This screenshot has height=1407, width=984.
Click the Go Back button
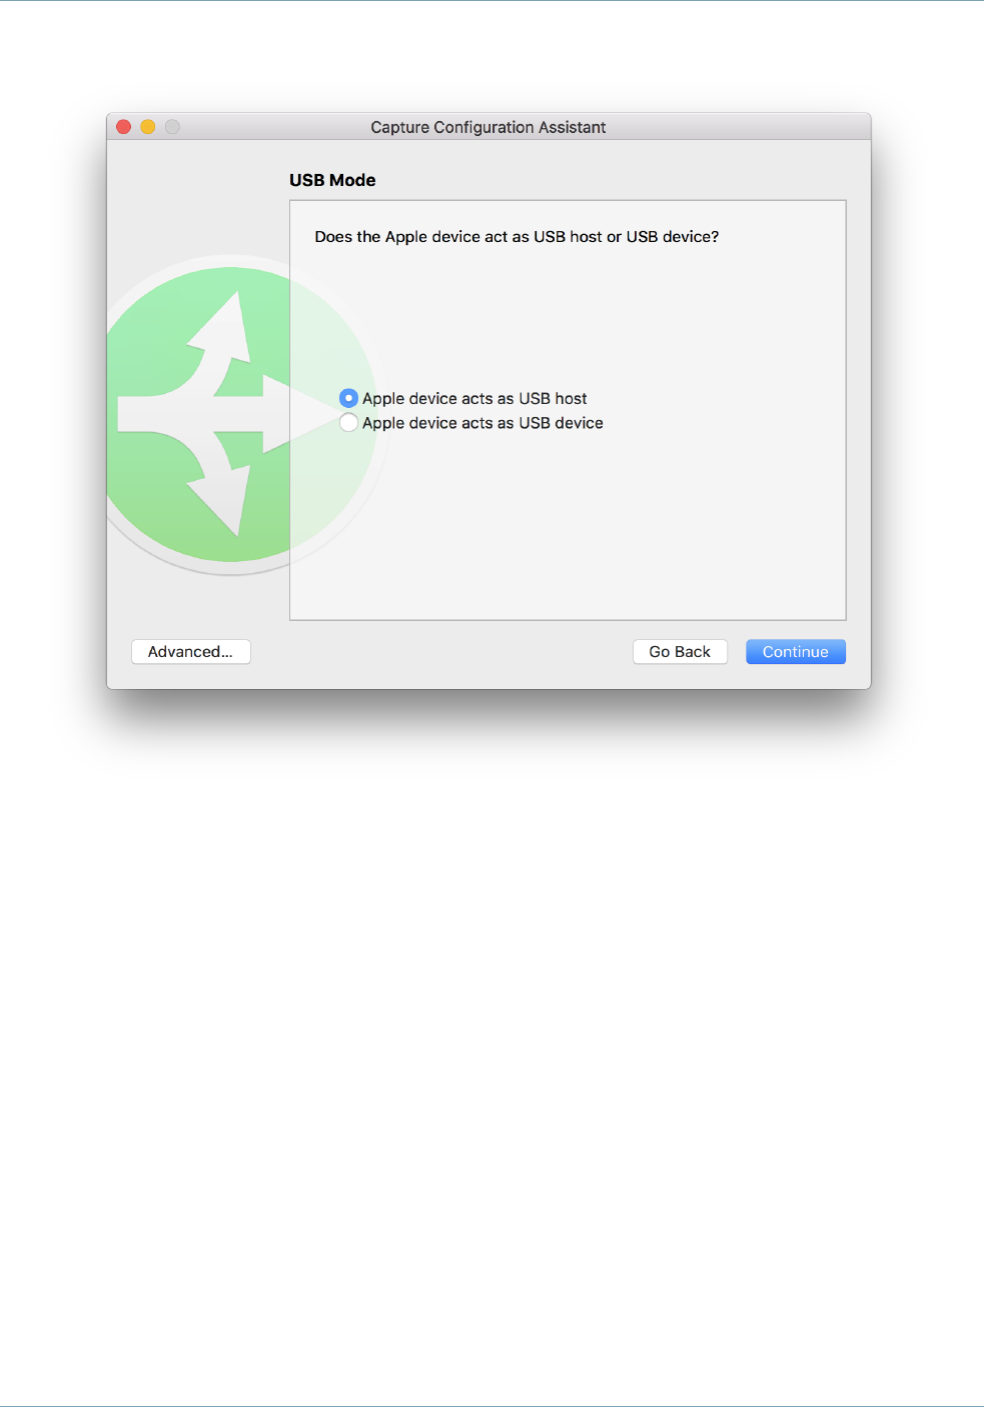coord(680,652)
